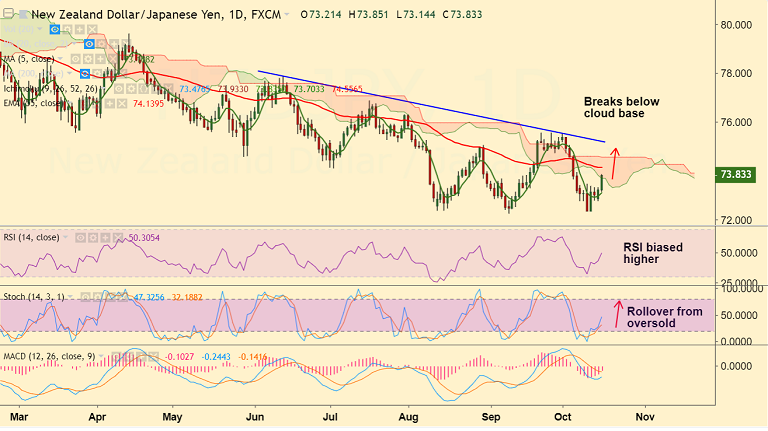Click the Jun label on the time axis

tap(255, 417)
